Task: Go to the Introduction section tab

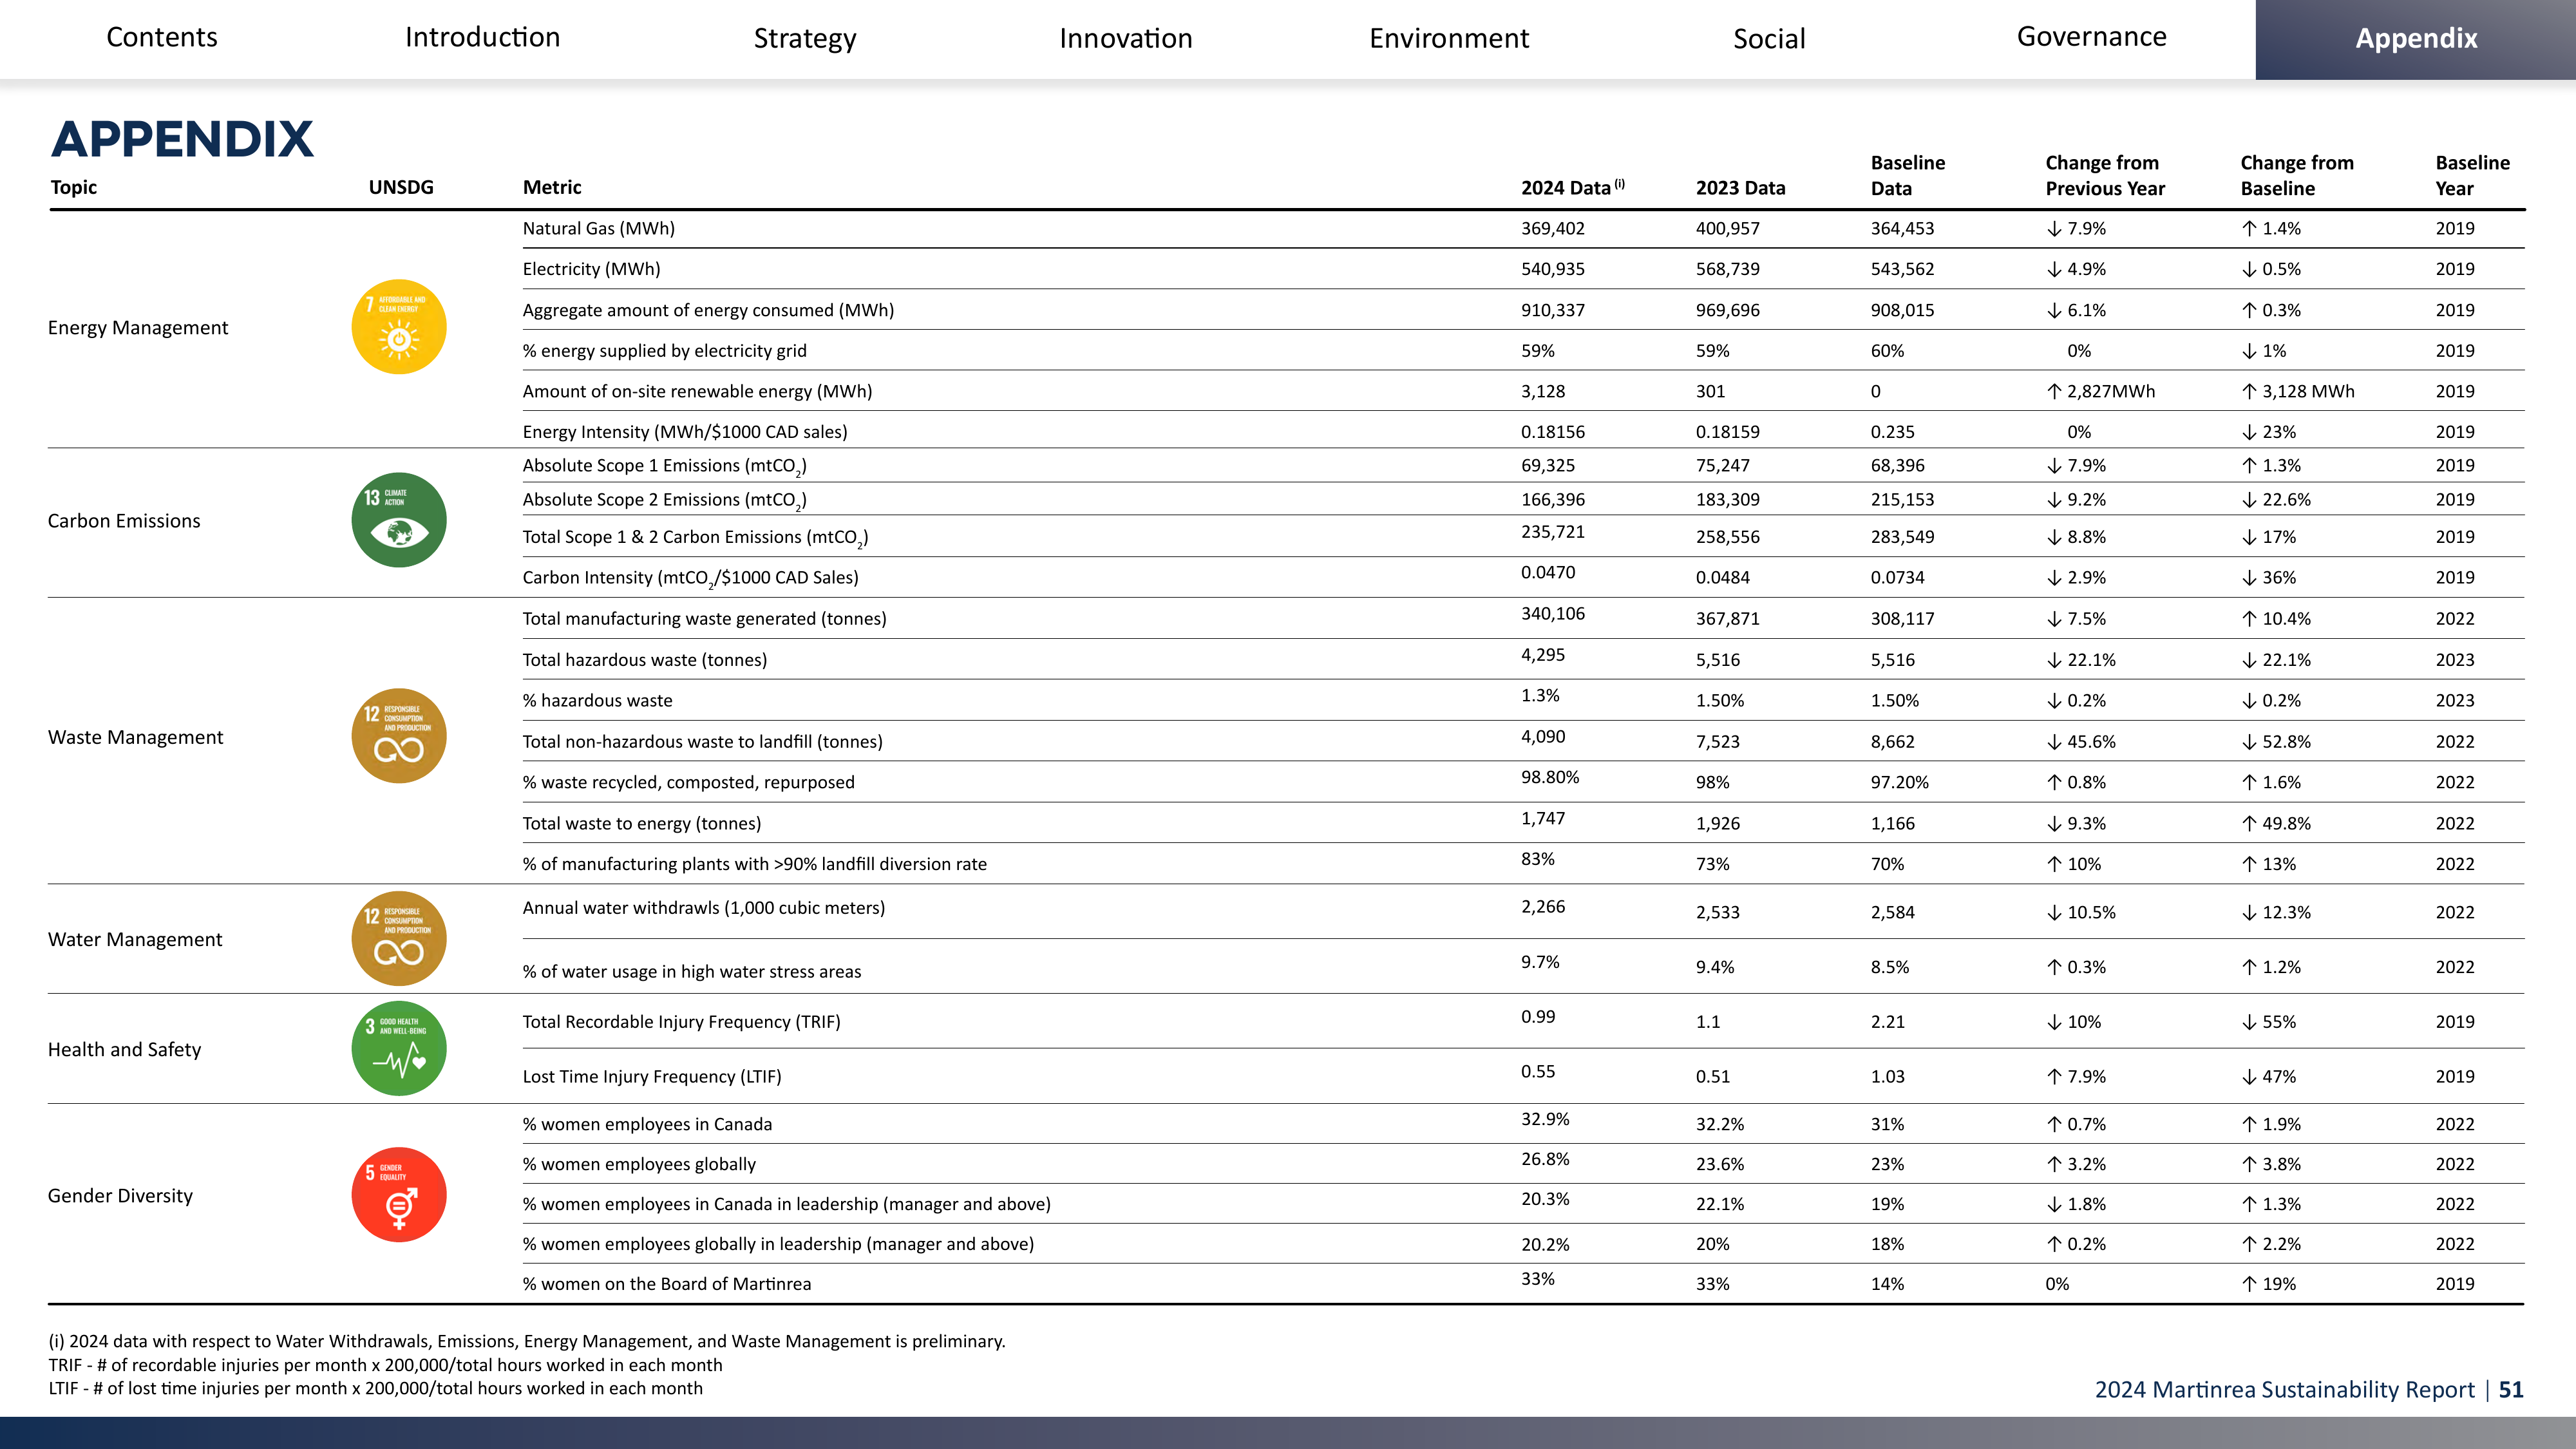Action: coord(483,38)
